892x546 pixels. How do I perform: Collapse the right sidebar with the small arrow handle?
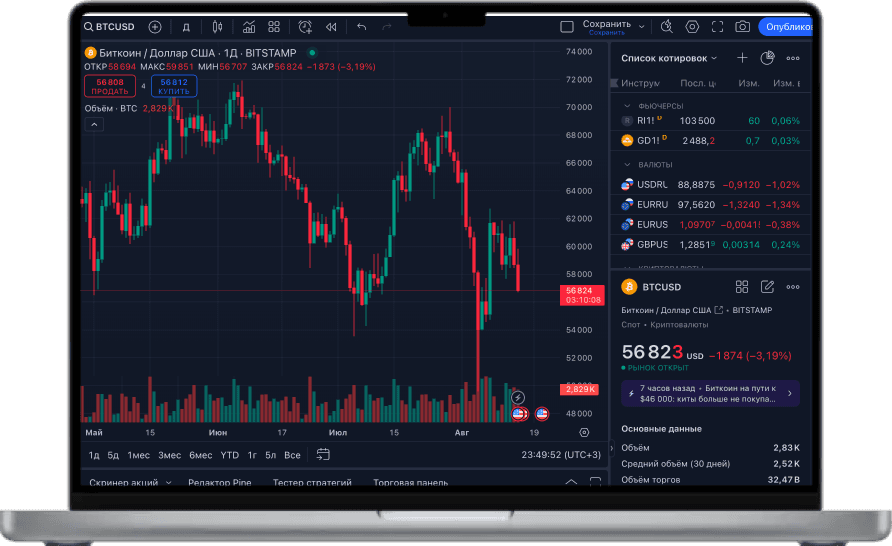[x=612, y=448]
